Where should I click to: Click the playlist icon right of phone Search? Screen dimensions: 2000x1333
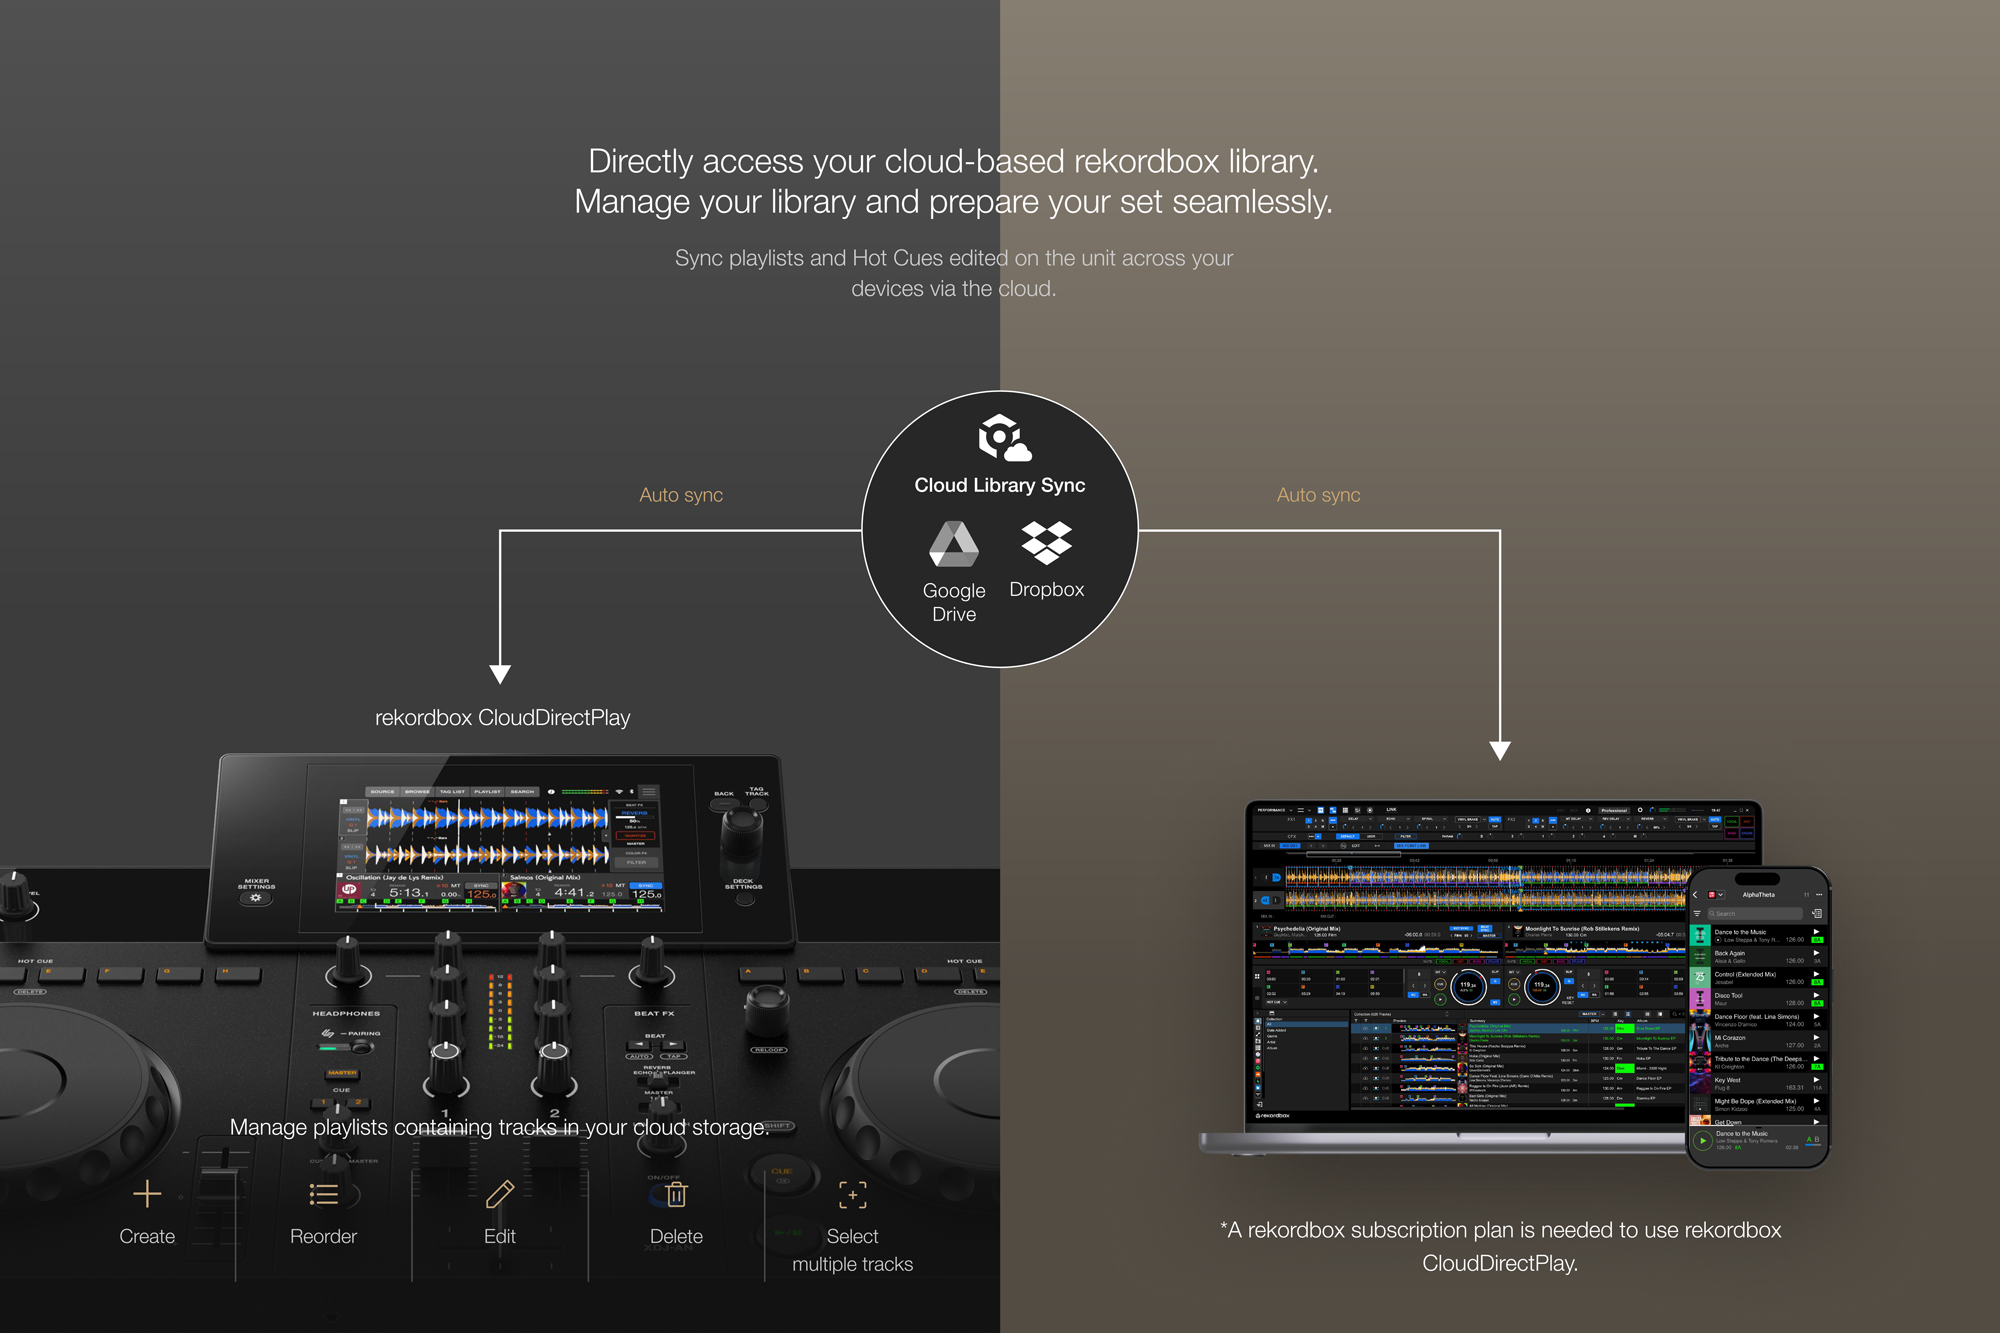tap(1816, 914)
